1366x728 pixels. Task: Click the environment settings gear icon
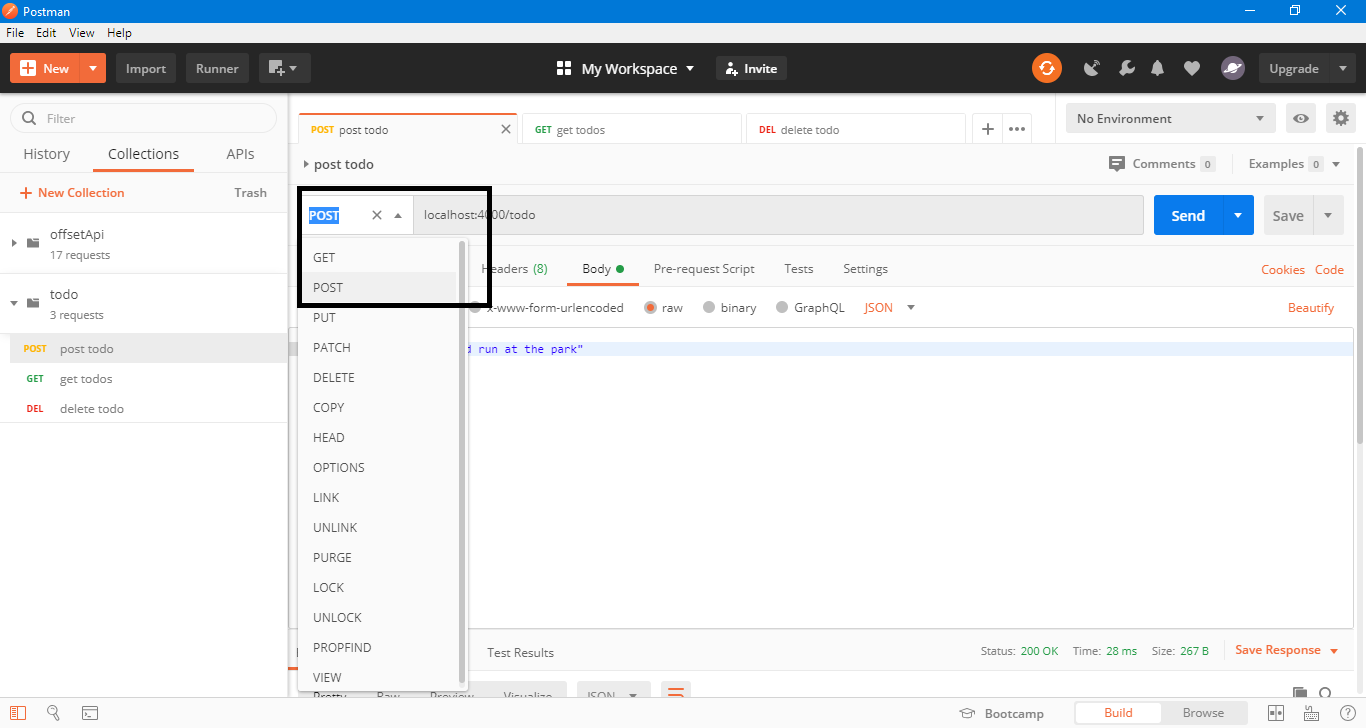[x=1340, y=118]
